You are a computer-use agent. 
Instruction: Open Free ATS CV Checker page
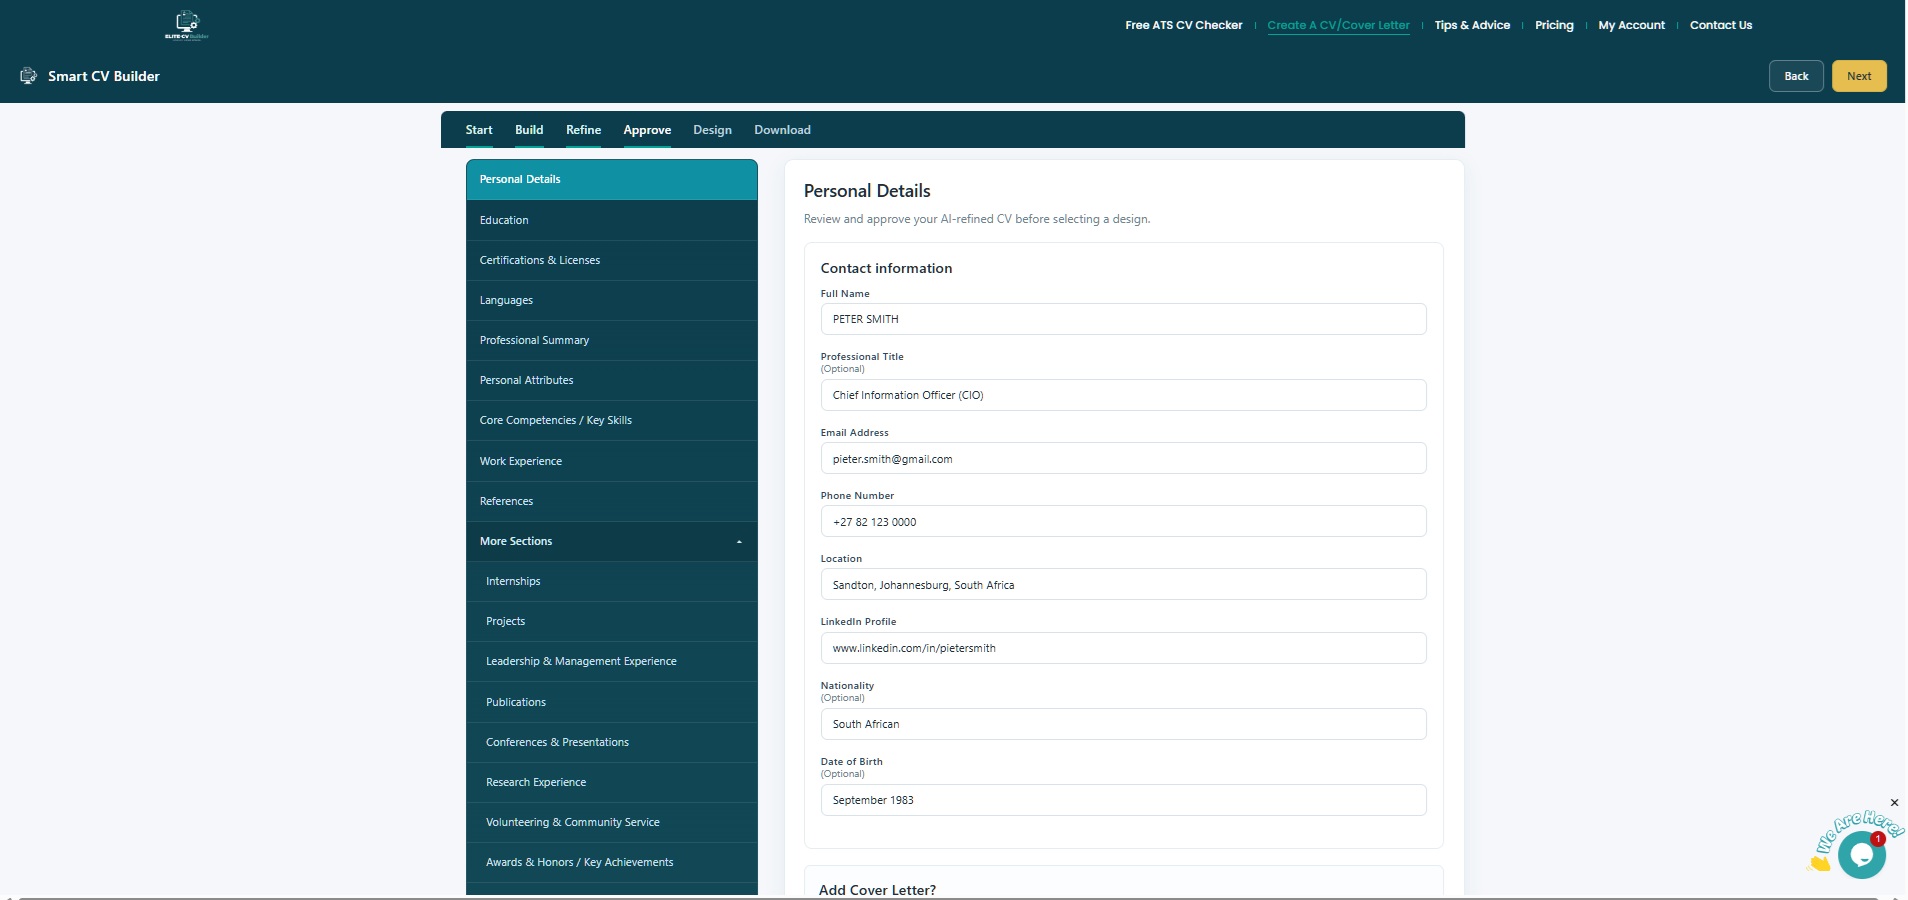pyautogui.click(x=1183, y=25)
